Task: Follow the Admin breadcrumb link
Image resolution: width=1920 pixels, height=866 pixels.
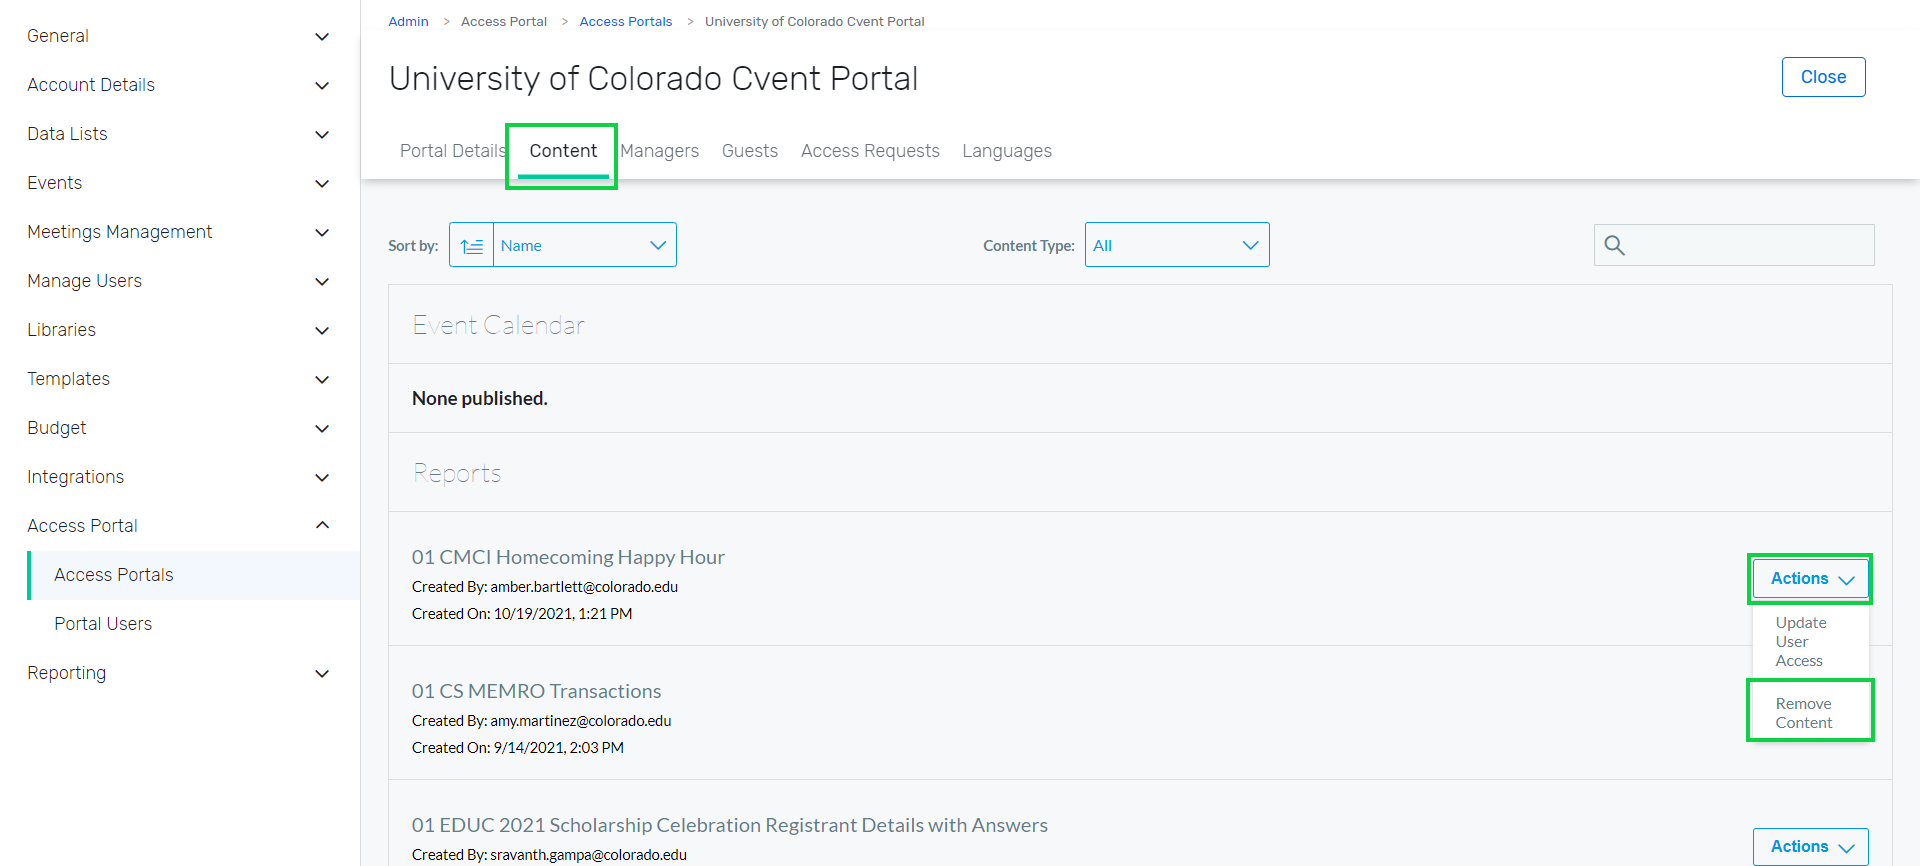Action: click(408, 21)
